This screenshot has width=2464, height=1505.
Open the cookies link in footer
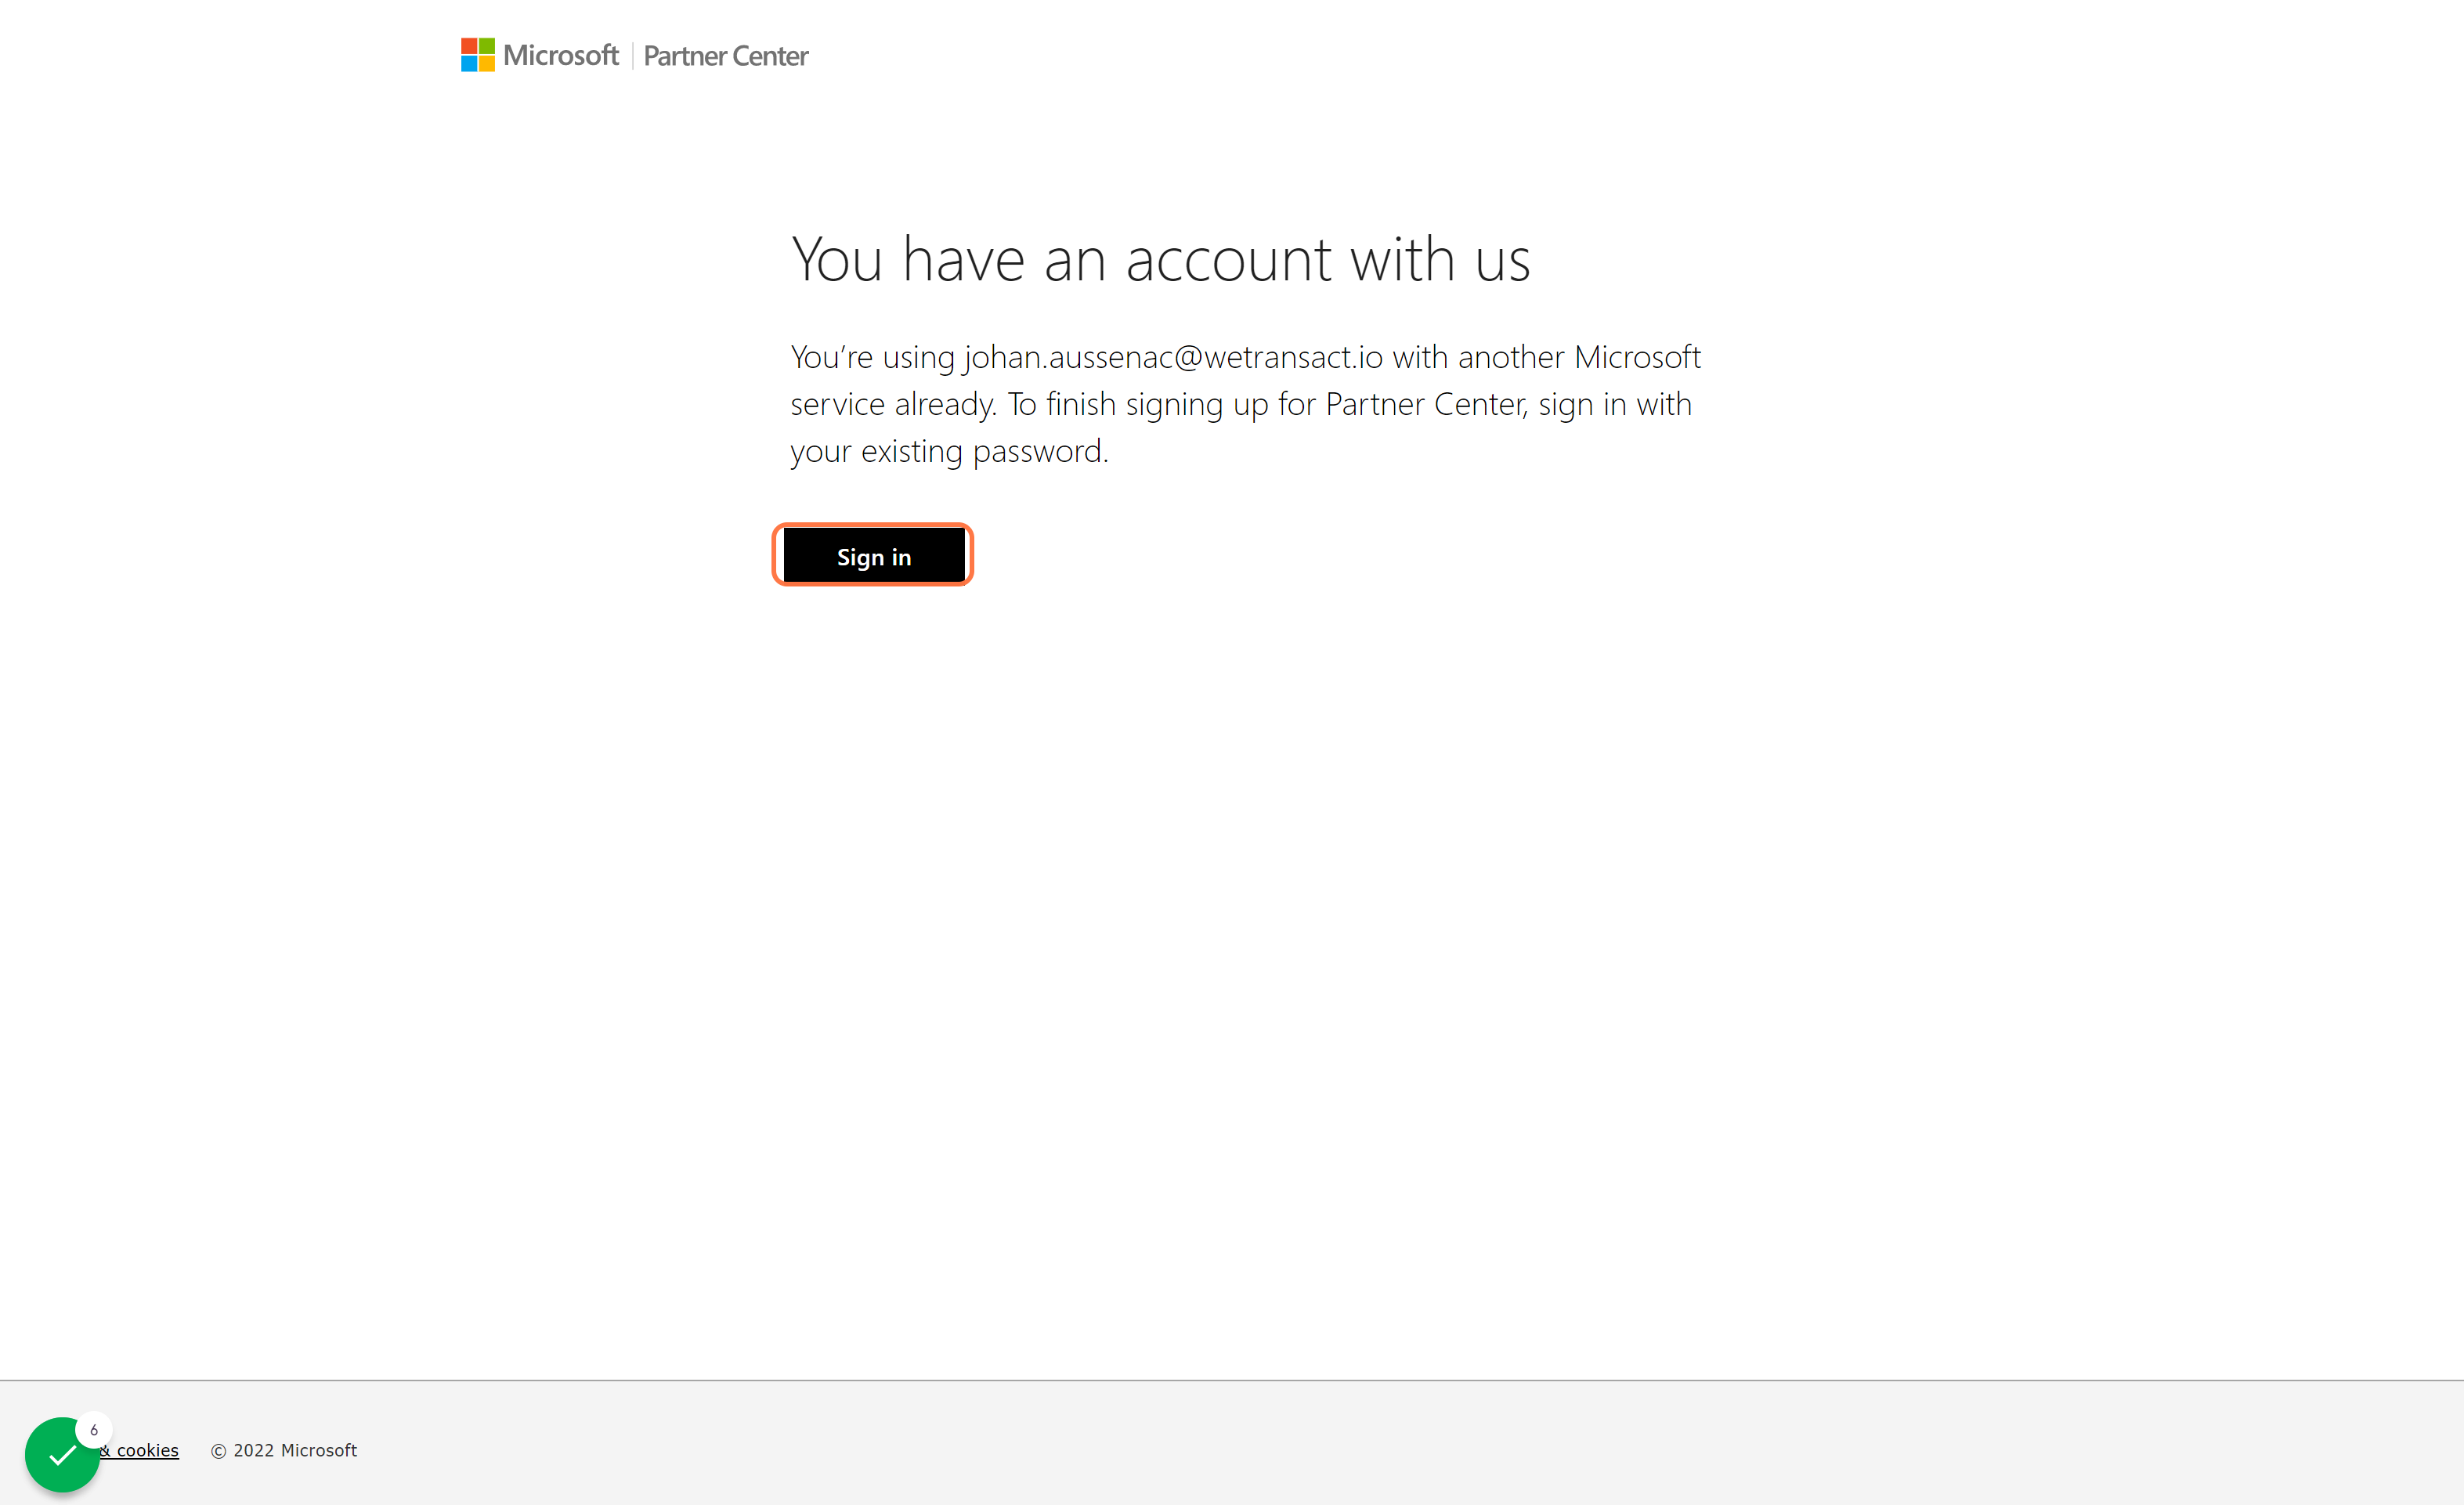tap(140, 1450)
